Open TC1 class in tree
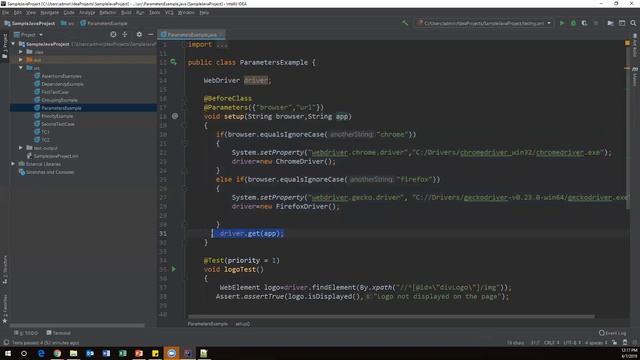Viewport: 640px width, 360px height. 42,132
